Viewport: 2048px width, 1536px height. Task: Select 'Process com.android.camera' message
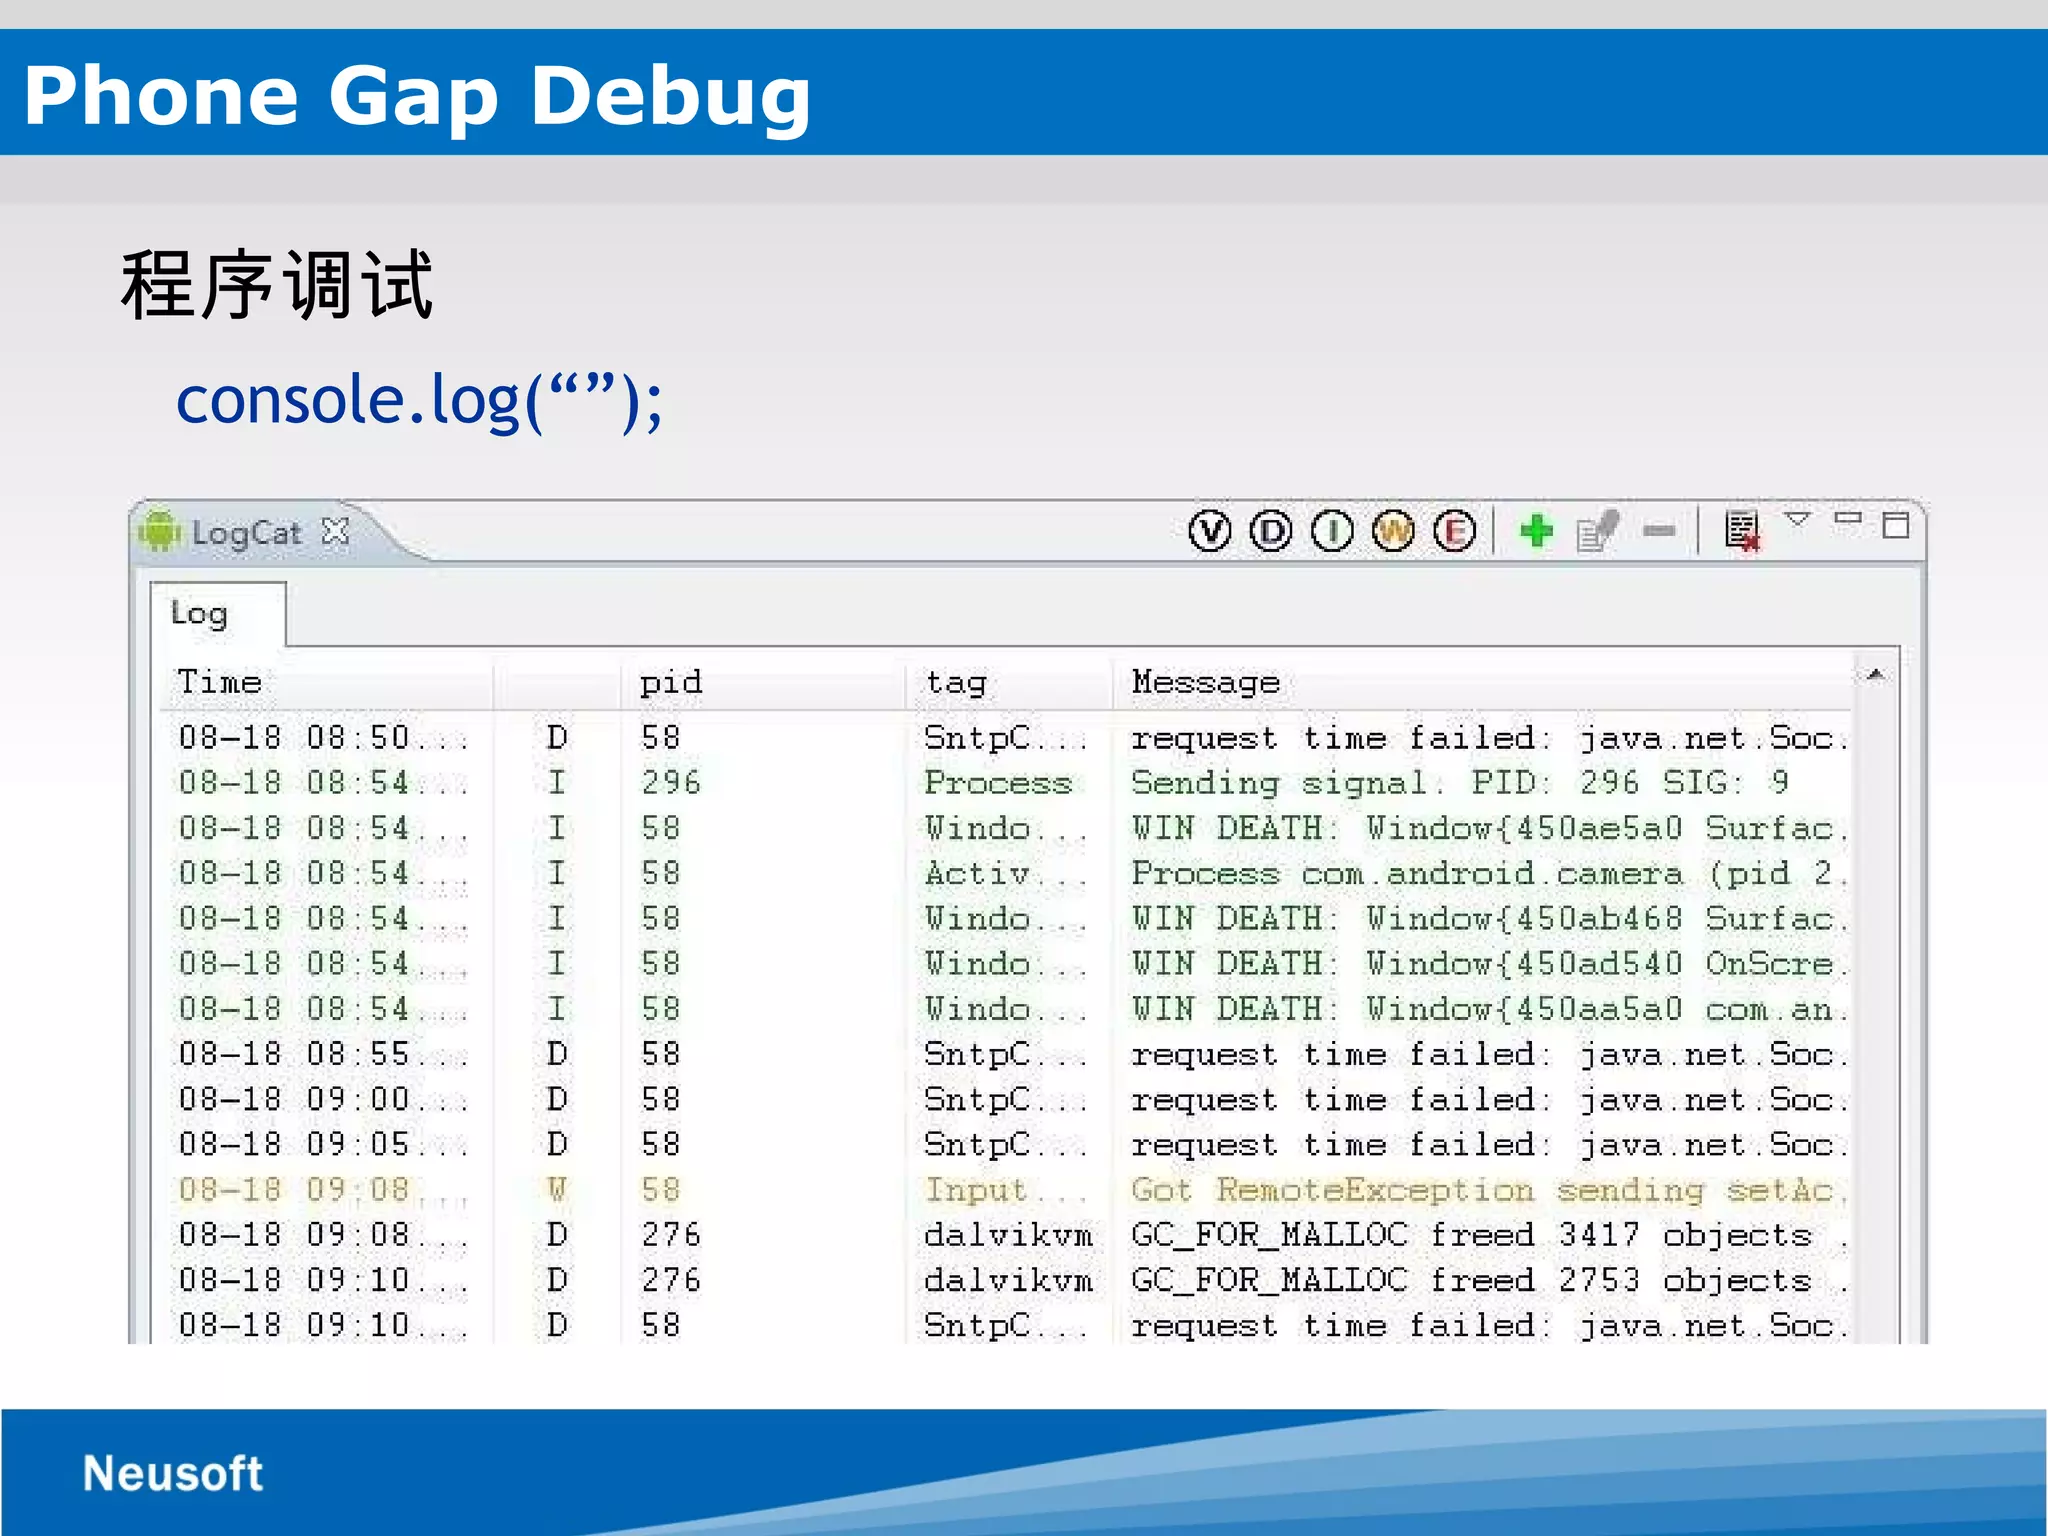(x=1490, y=873)
